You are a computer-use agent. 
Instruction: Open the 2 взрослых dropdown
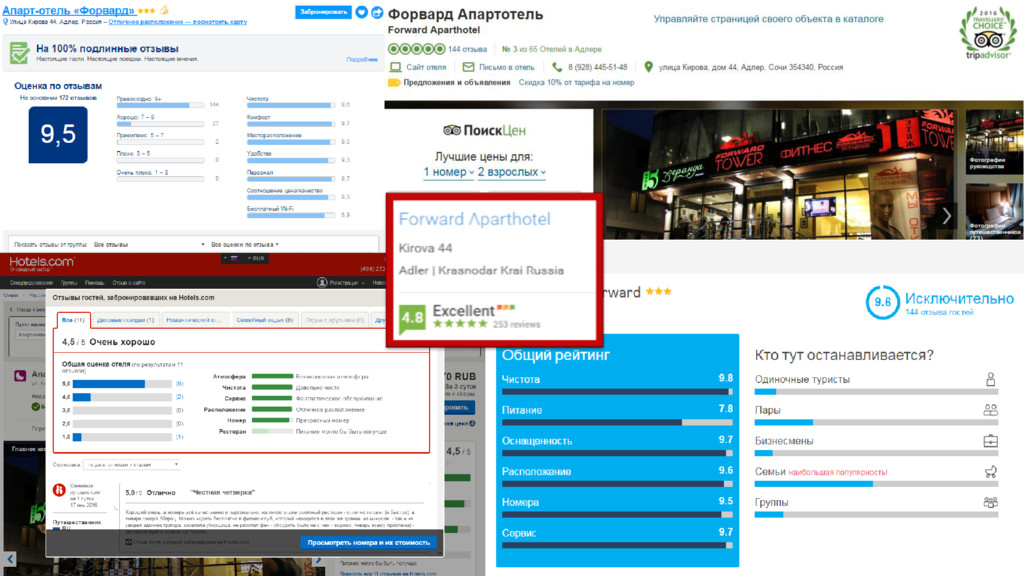511,172
